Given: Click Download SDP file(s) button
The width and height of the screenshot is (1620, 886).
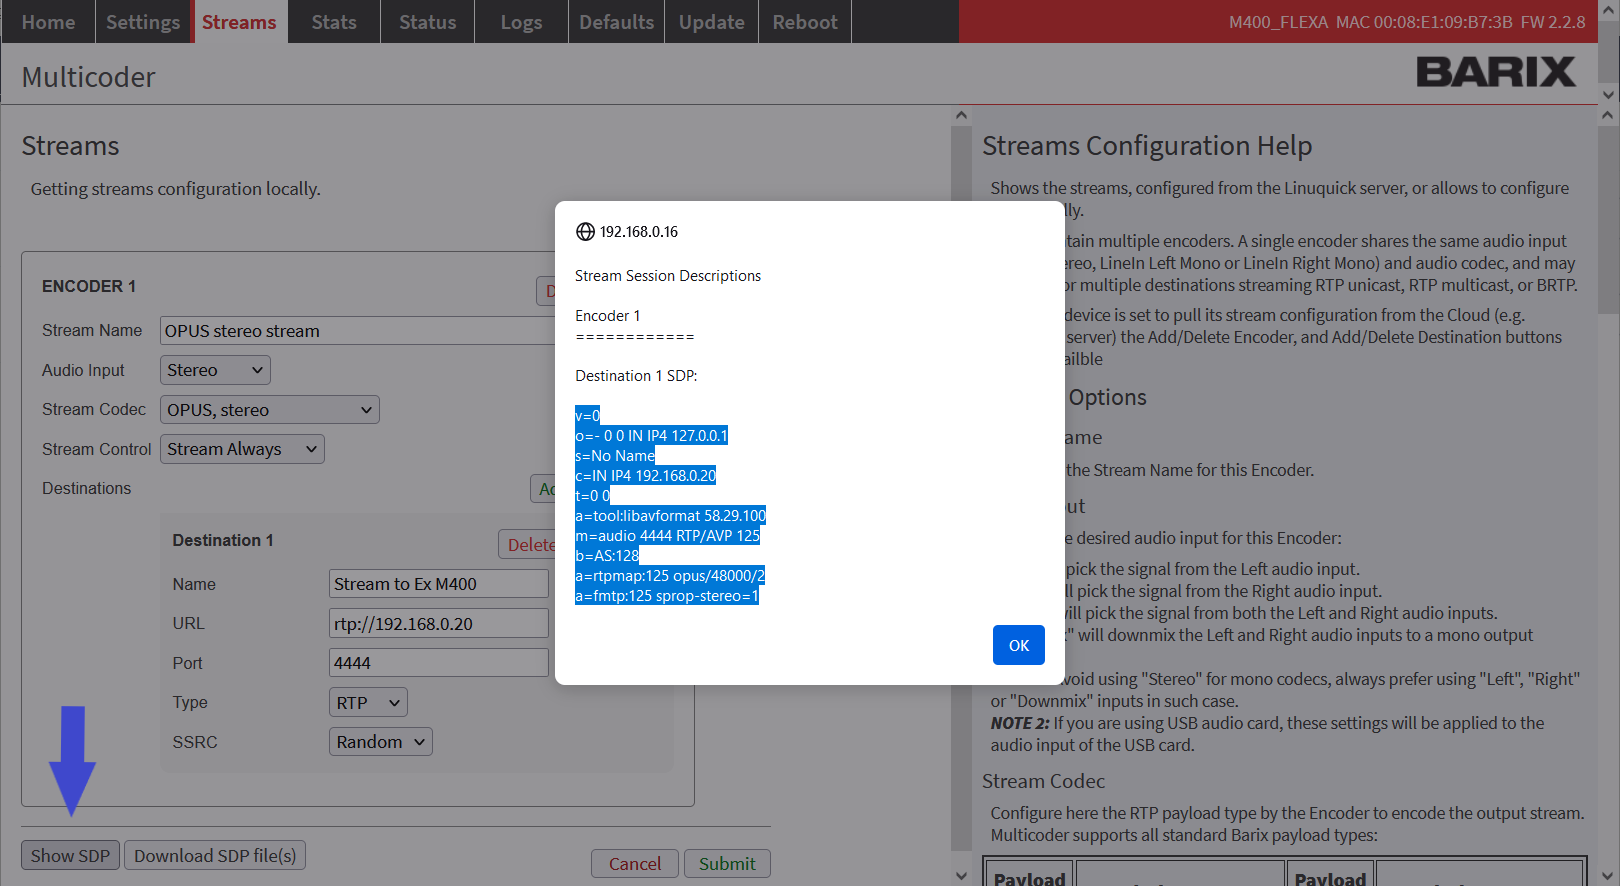Looking at the screenshot, I should [215, 856].
